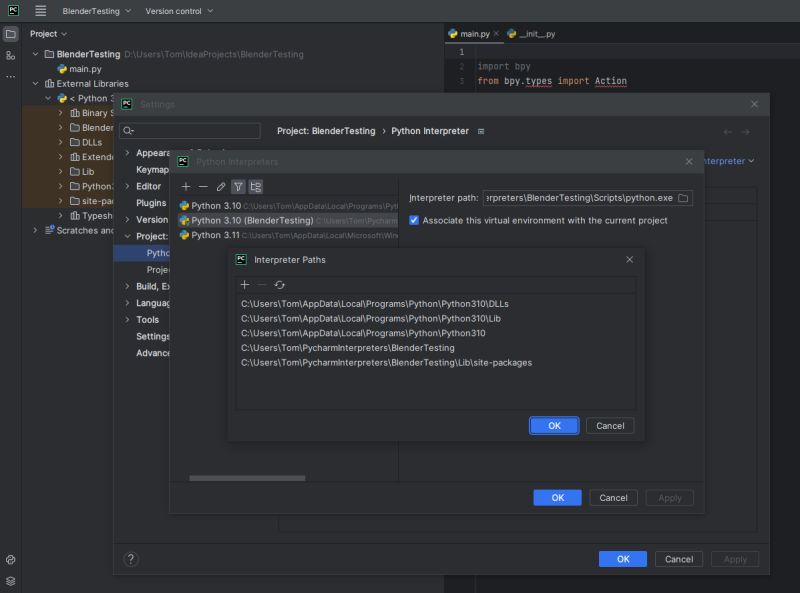Open the main menu hamburger icon
800x593 pixels.
38,11
